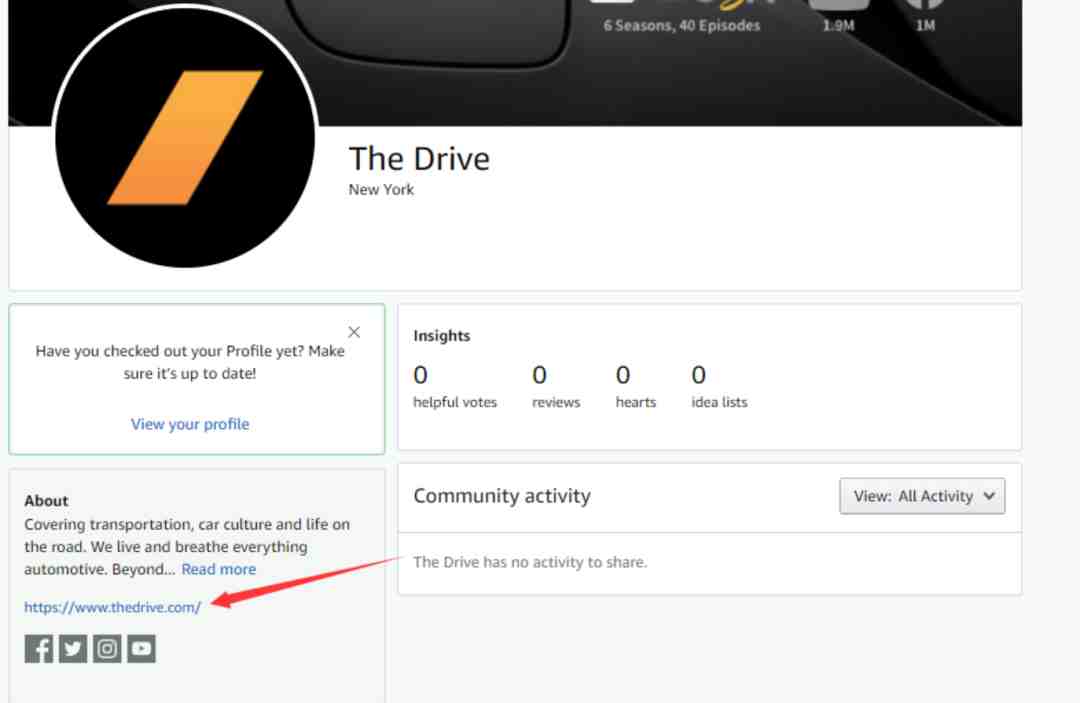Open the Twitter social icon

tap(73, 649)
